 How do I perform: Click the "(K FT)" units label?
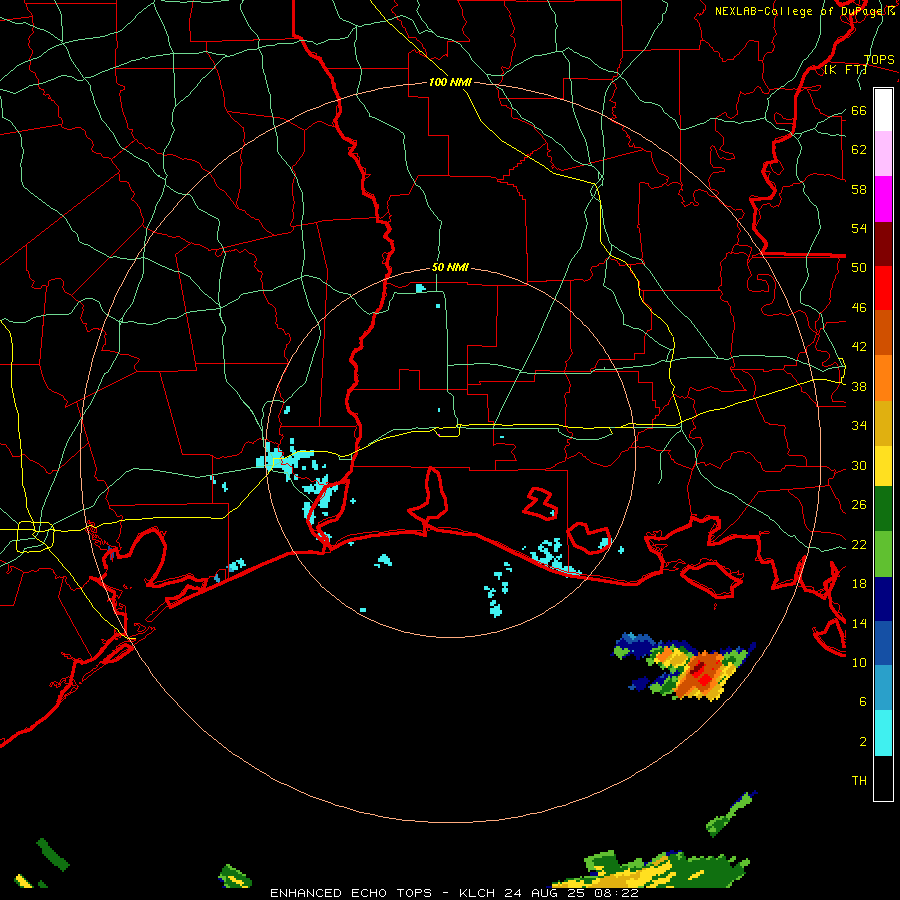point(845,70)
